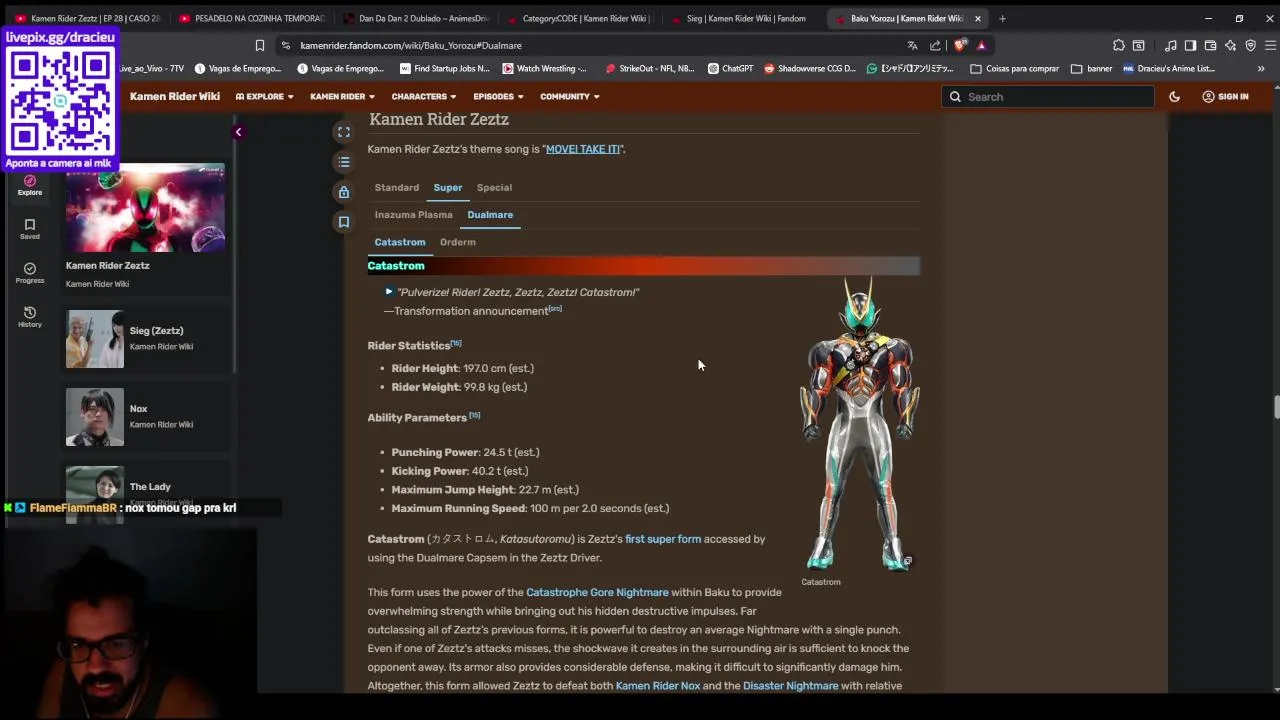
Task: Click the bookmark icon in address bar
Action: click(260, 45)
